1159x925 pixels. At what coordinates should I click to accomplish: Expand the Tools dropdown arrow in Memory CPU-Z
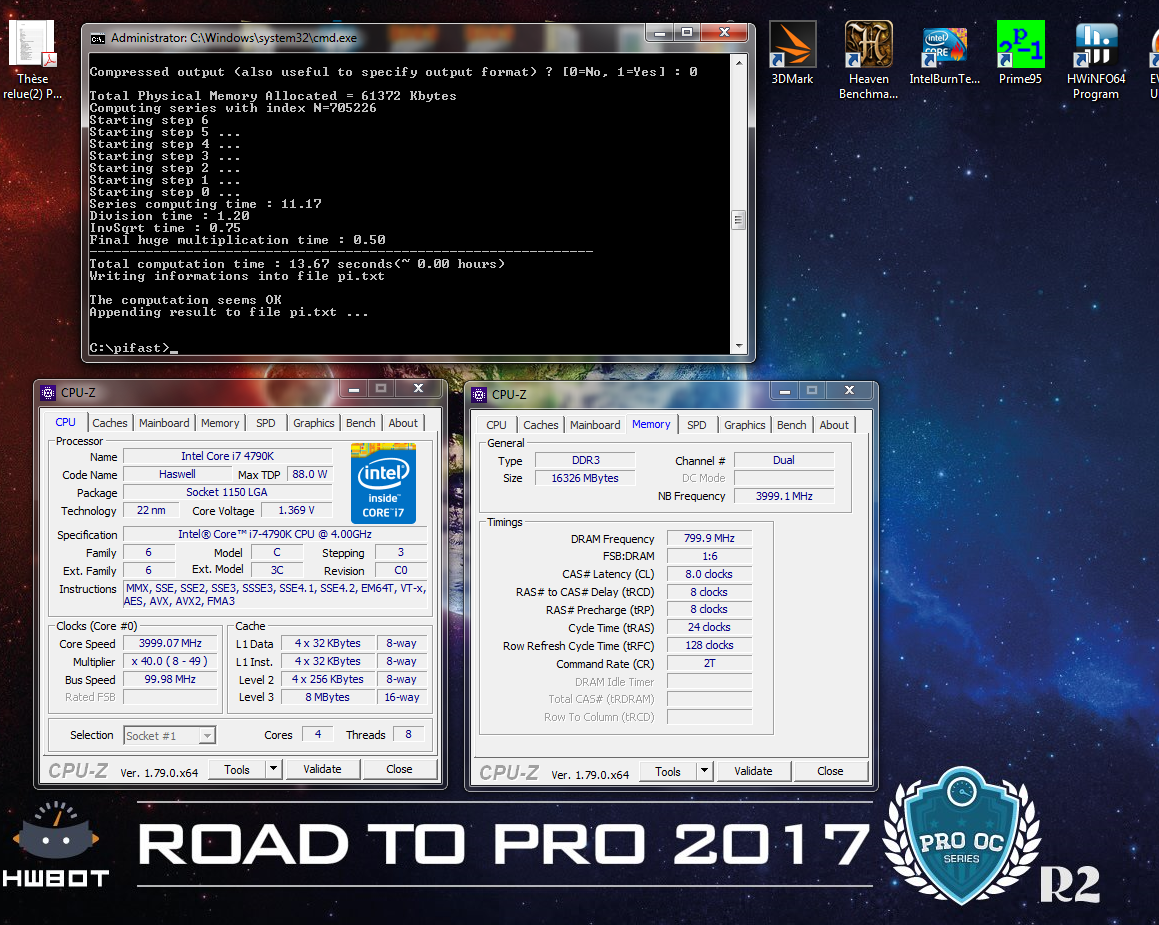click(703, 771)
